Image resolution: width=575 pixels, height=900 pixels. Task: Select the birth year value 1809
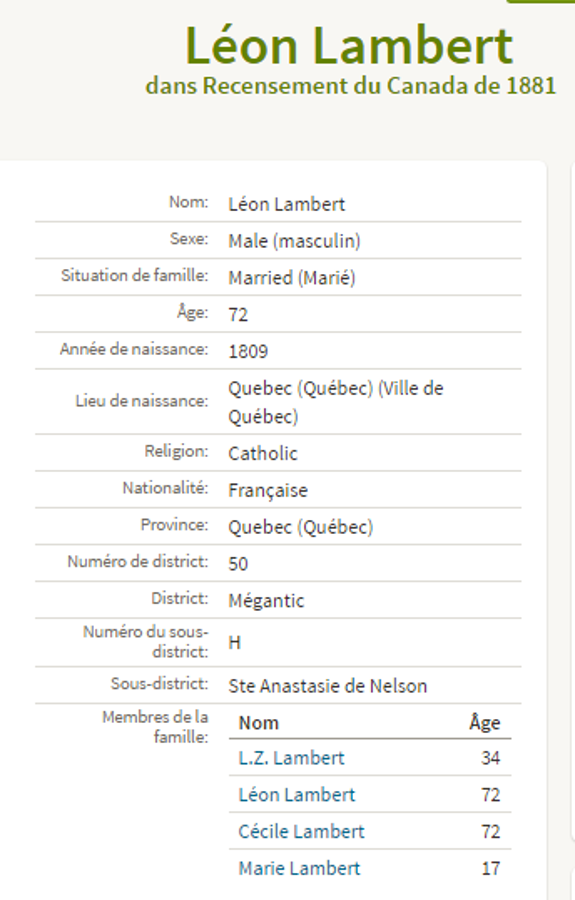(248, 351)
